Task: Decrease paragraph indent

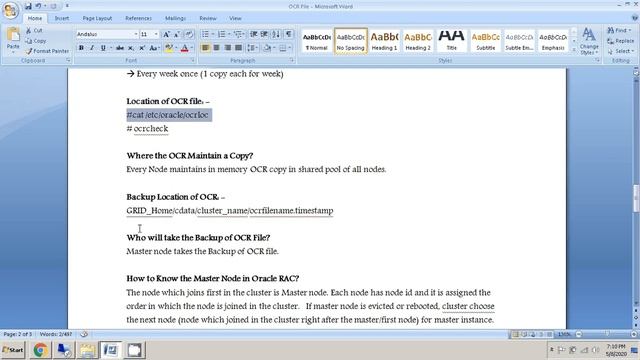Action: click(253, 34)
